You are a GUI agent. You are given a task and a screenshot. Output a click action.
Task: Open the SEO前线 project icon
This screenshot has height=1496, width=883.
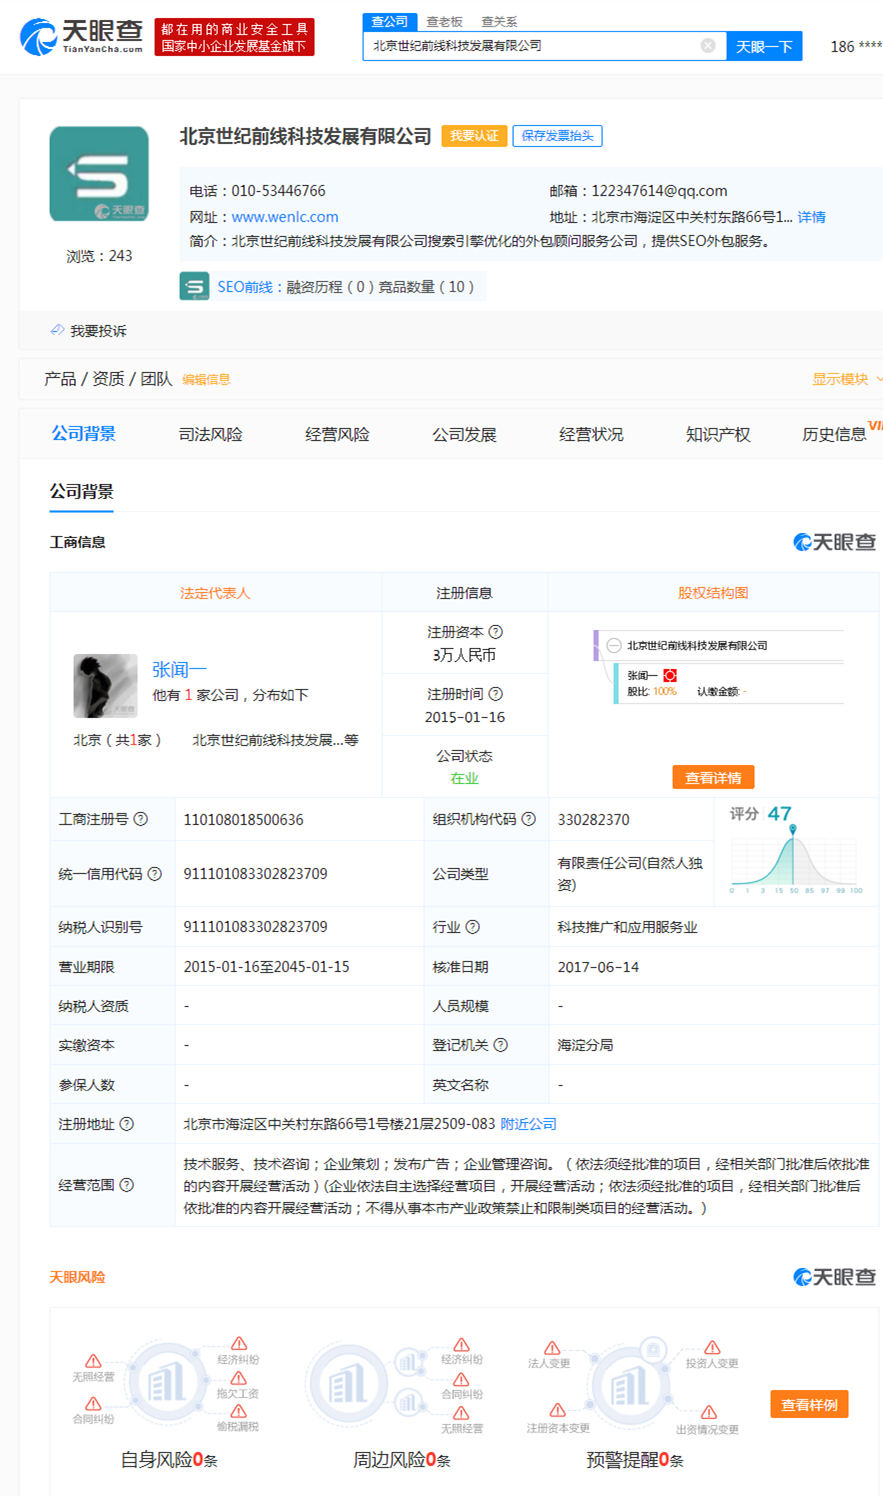(194, 287)
